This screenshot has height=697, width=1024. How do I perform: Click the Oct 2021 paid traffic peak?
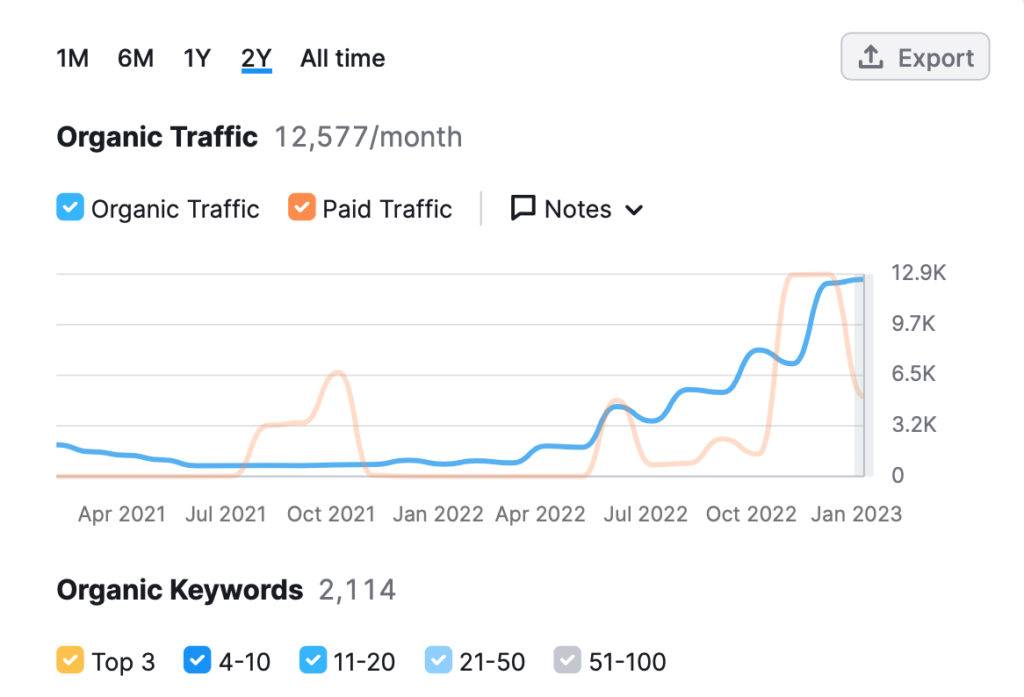coord(337,373)
